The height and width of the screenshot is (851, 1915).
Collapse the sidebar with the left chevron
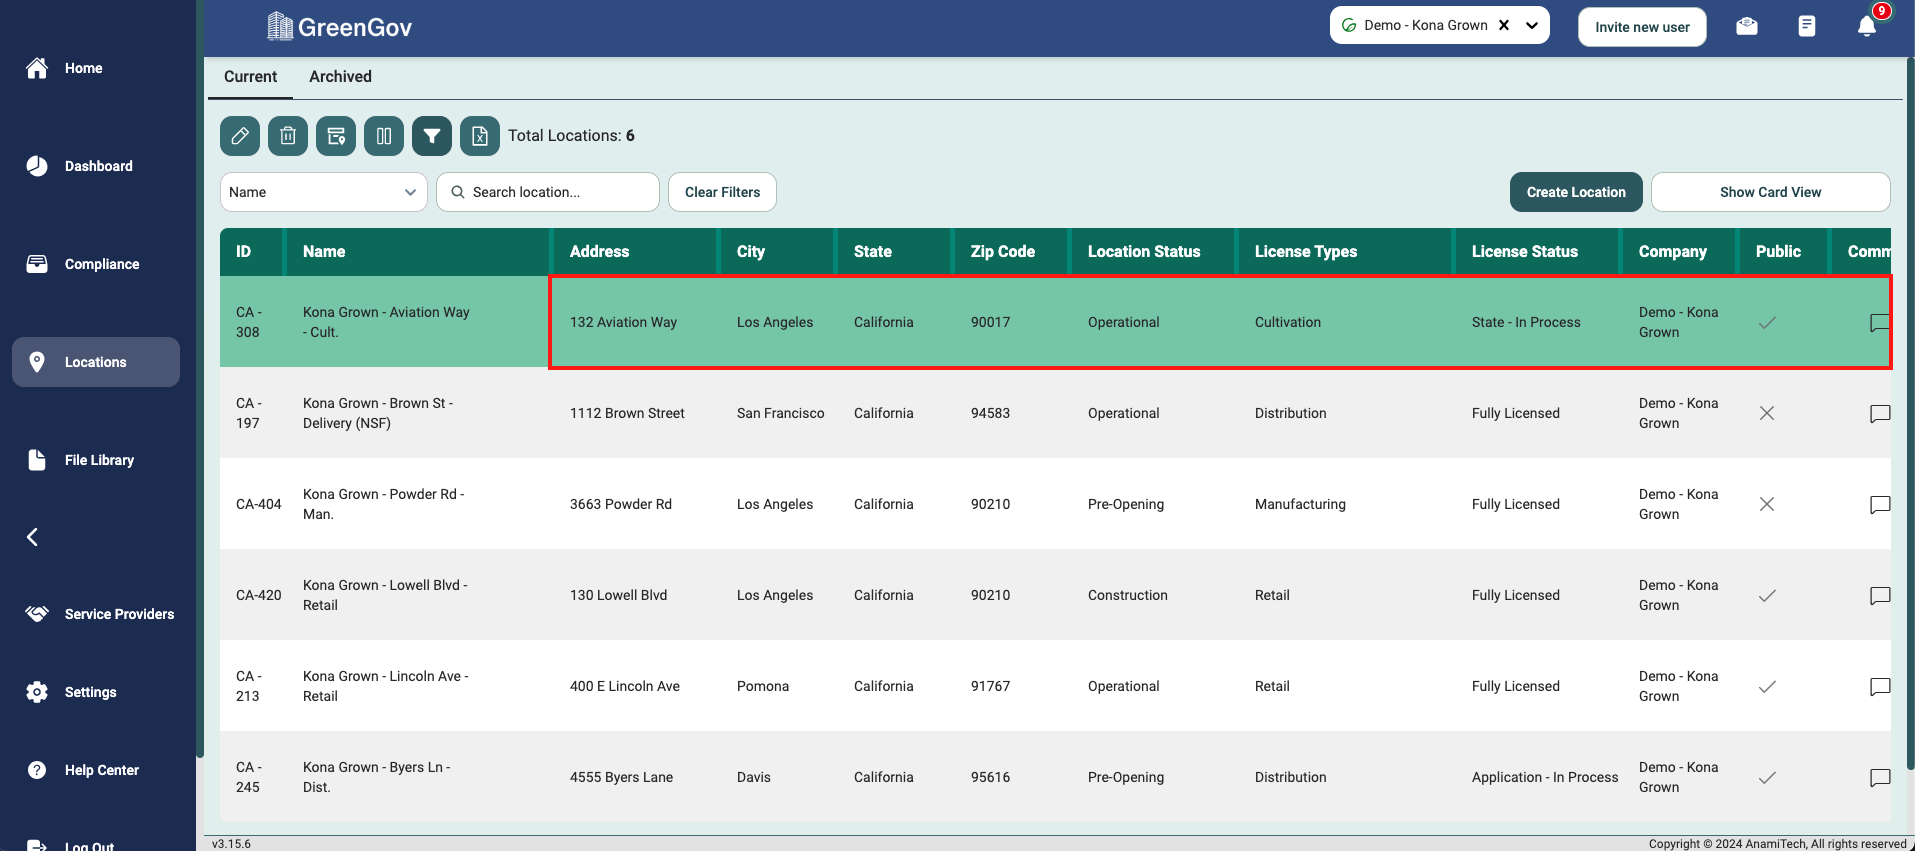click(33, 538)
